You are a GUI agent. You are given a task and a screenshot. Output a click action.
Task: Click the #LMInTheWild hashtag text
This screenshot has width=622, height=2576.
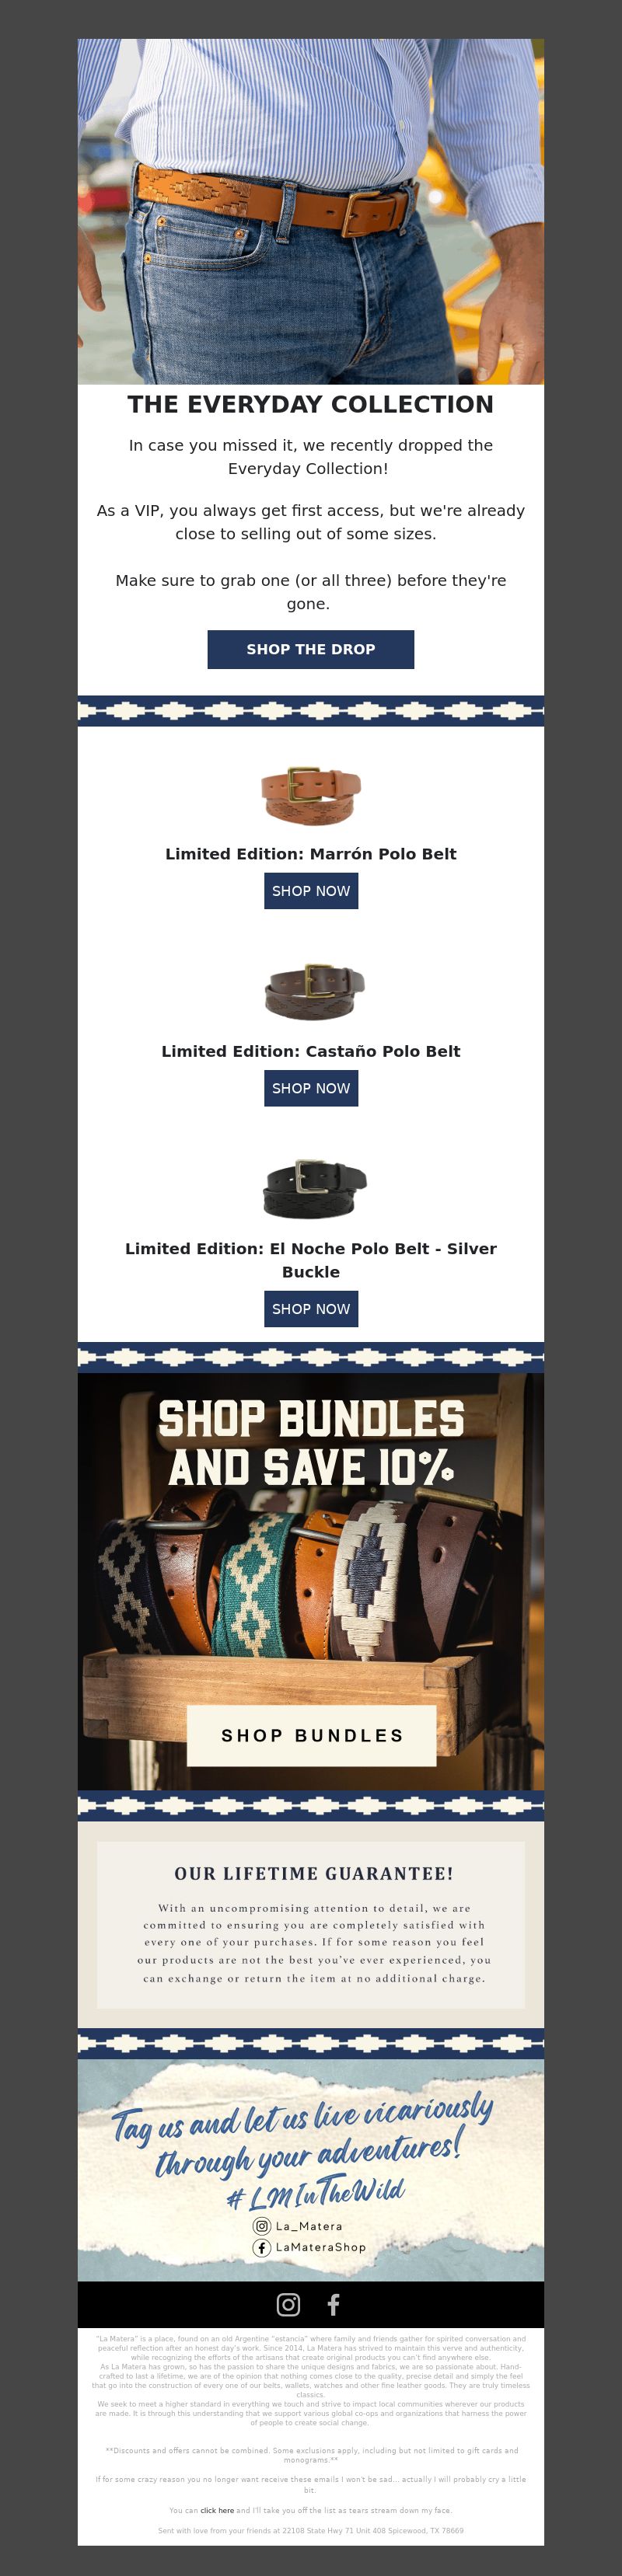315,2193
